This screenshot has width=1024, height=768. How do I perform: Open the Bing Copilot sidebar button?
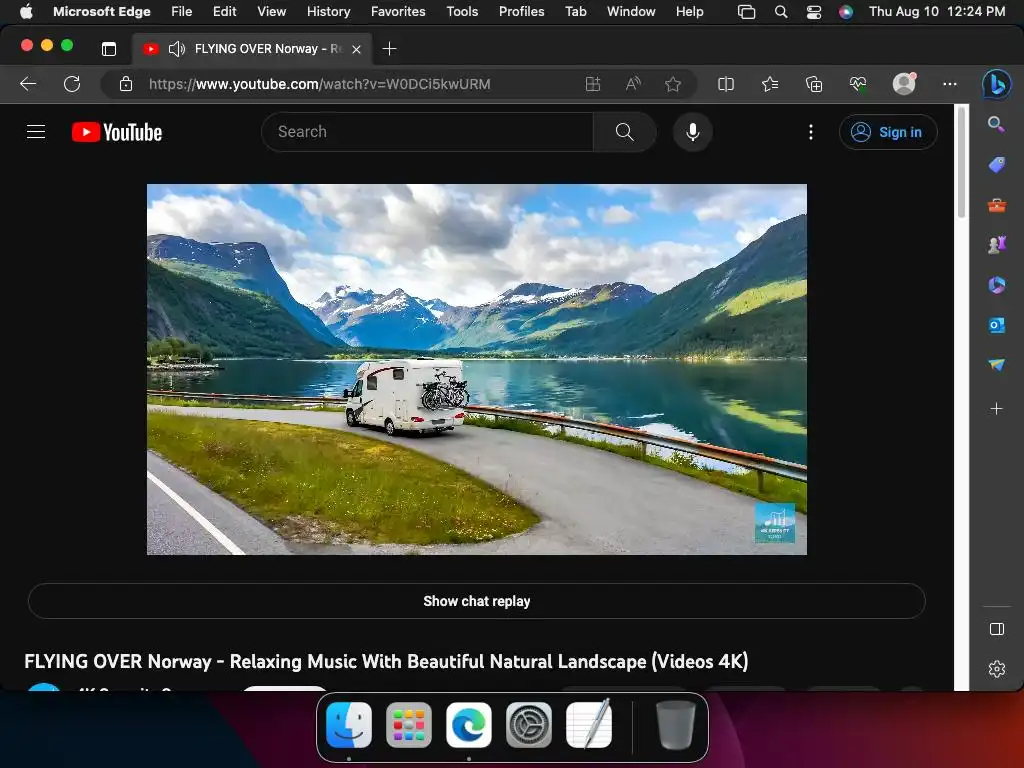pos(996,84)
